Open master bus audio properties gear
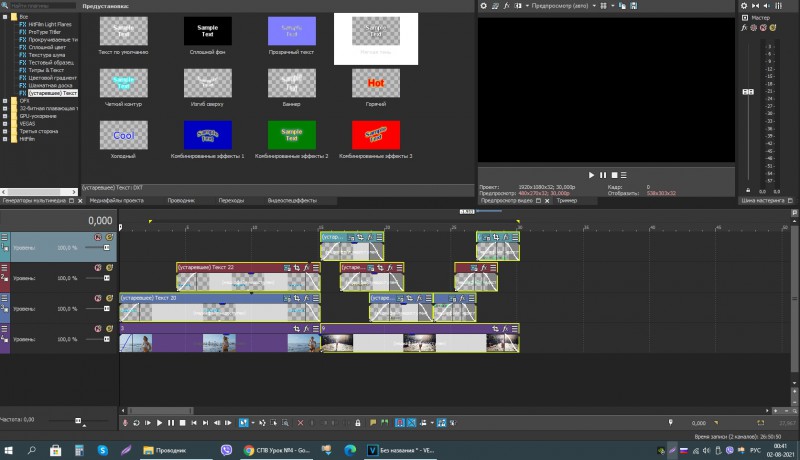Image resolution: width=800 pixels, height=460 pixels. pos(744,6)
